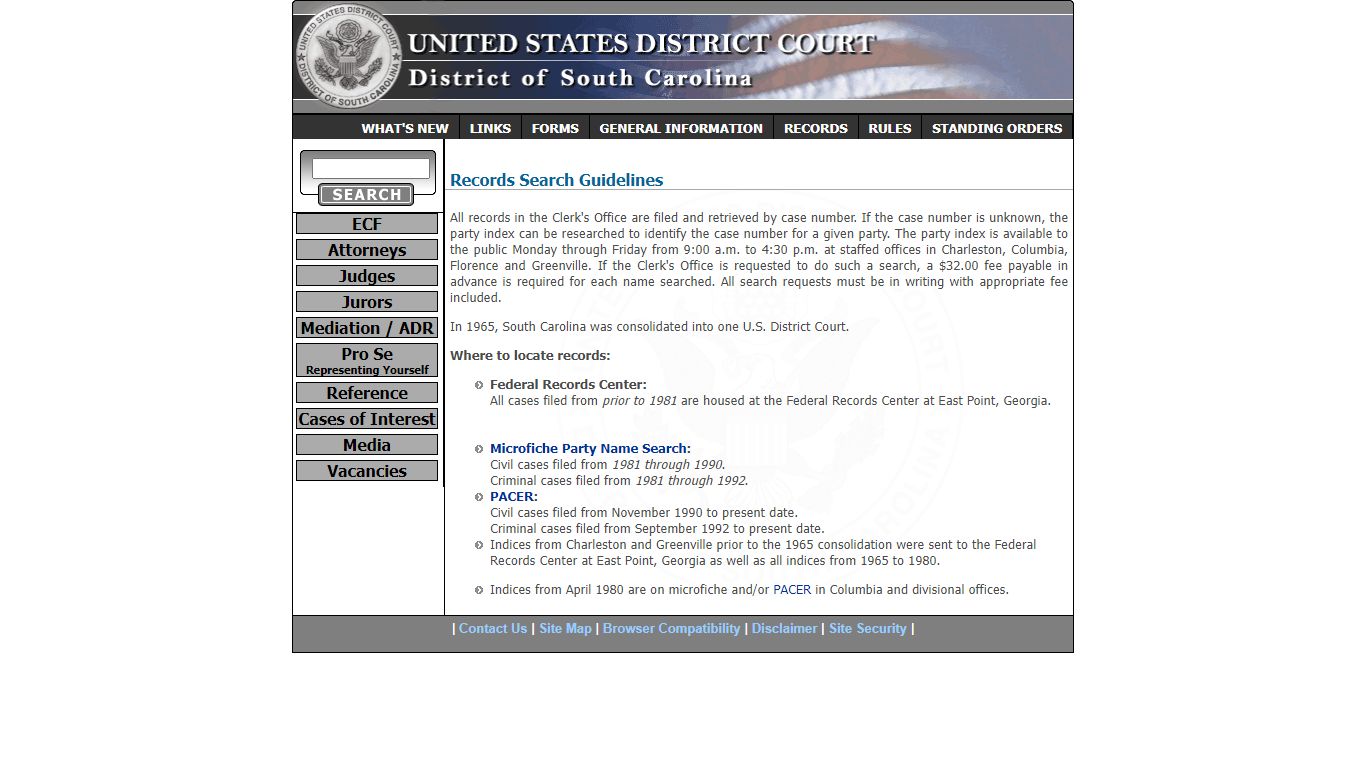
Task: Open the ECF sidebar section
Action: tap(367, 224)
